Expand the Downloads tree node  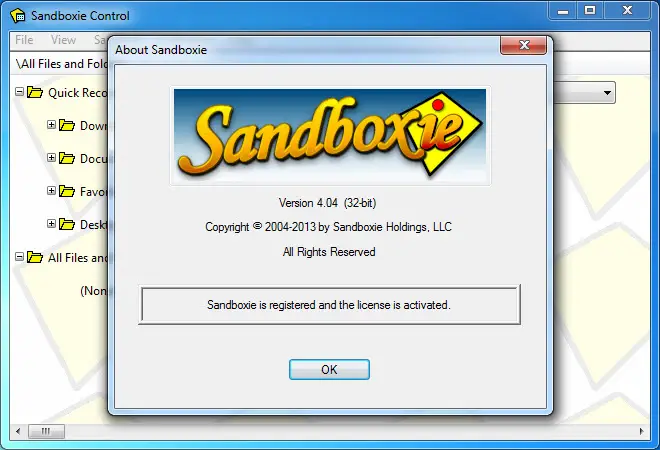[x=51, y=125]
